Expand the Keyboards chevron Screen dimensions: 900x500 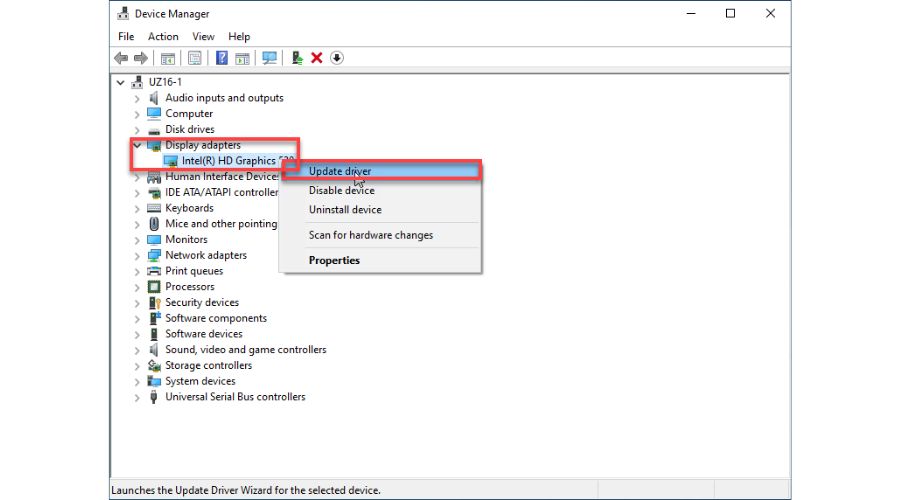pyautogui.click(x=137, y=209)
